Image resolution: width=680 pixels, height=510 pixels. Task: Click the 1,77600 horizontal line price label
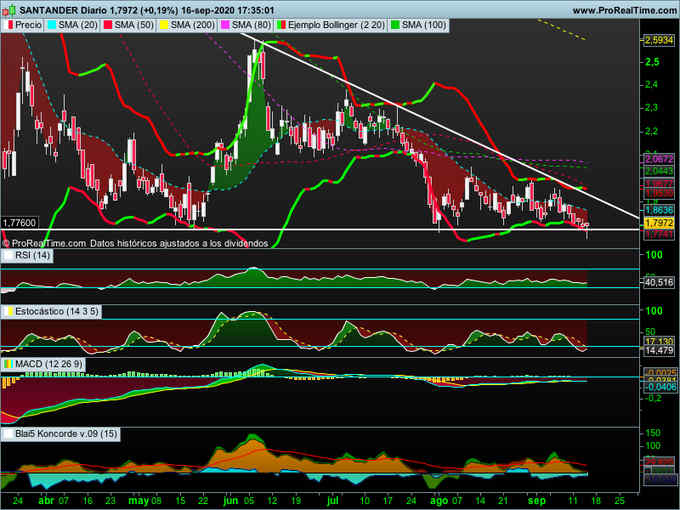pos(19,223)
